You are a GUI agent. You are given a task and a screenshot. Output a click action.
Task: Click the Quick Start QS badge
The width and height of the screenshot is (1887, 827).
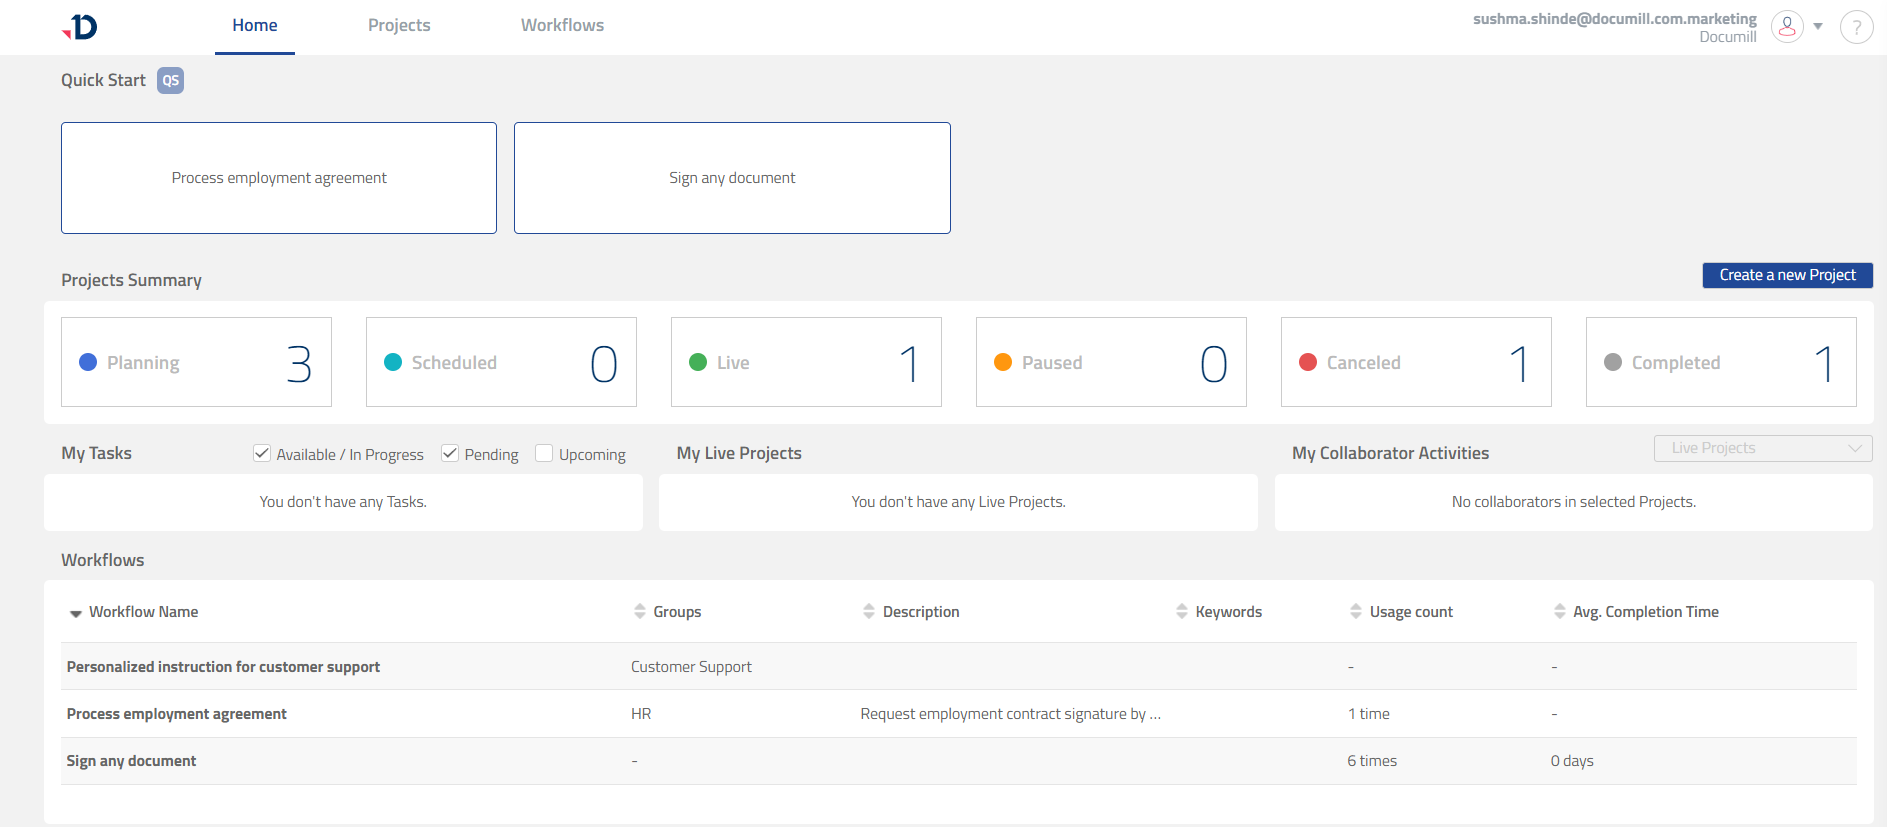click(171, 81)
